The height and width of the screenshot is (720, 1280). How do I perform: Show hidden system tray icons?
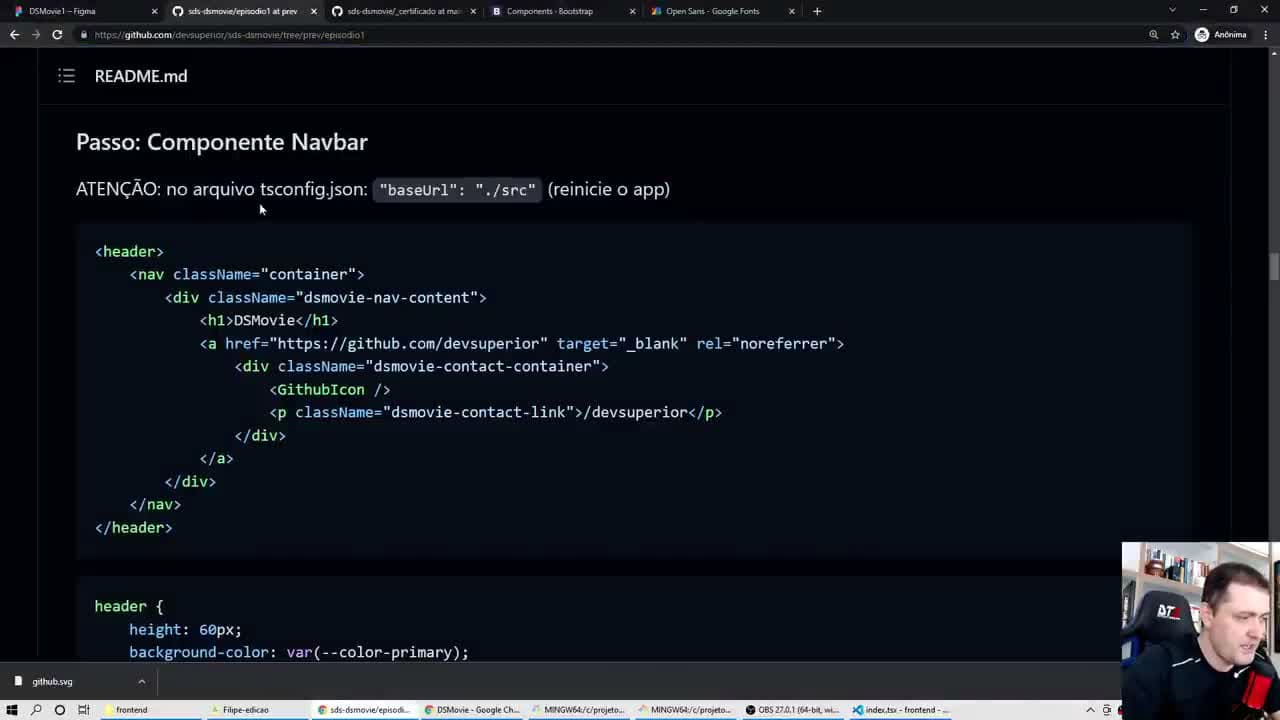click(1092, 710)
